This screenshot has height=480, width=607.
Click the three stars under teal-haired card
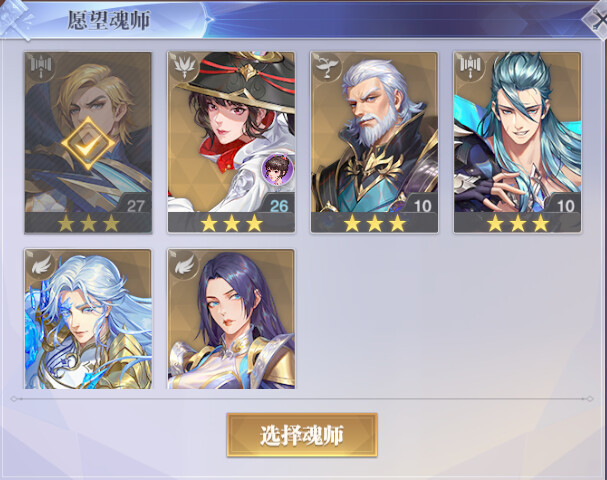click(x=518, y=223)
